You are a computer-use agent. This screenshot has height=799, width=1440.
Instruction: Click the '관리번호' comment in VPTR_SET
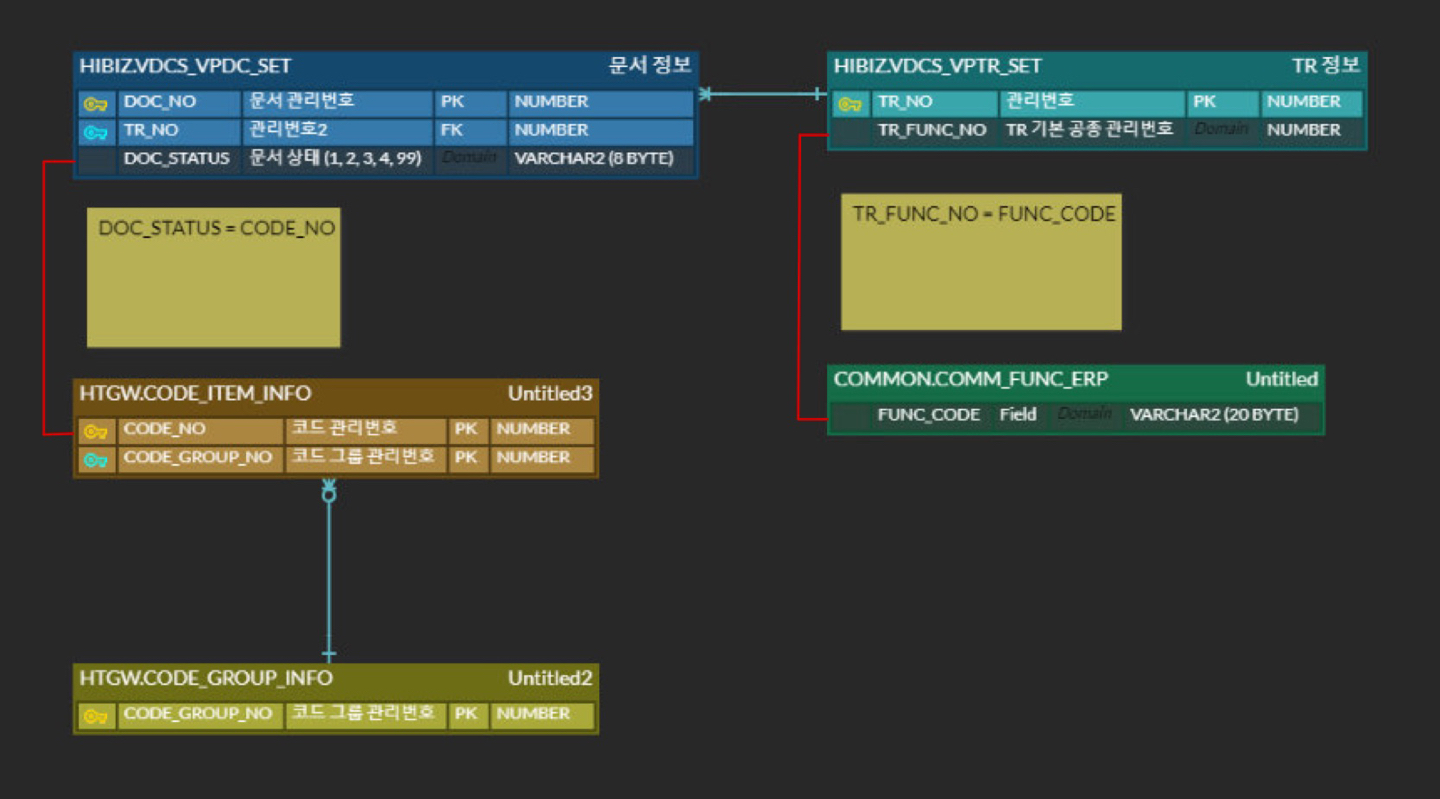coord(1040,101)
